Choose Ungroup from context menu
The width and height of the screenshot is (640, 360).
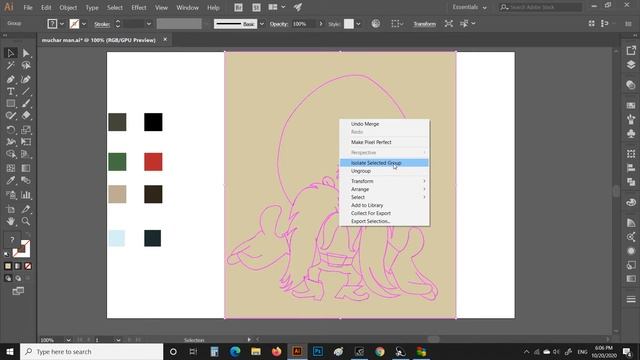[384, 171]
